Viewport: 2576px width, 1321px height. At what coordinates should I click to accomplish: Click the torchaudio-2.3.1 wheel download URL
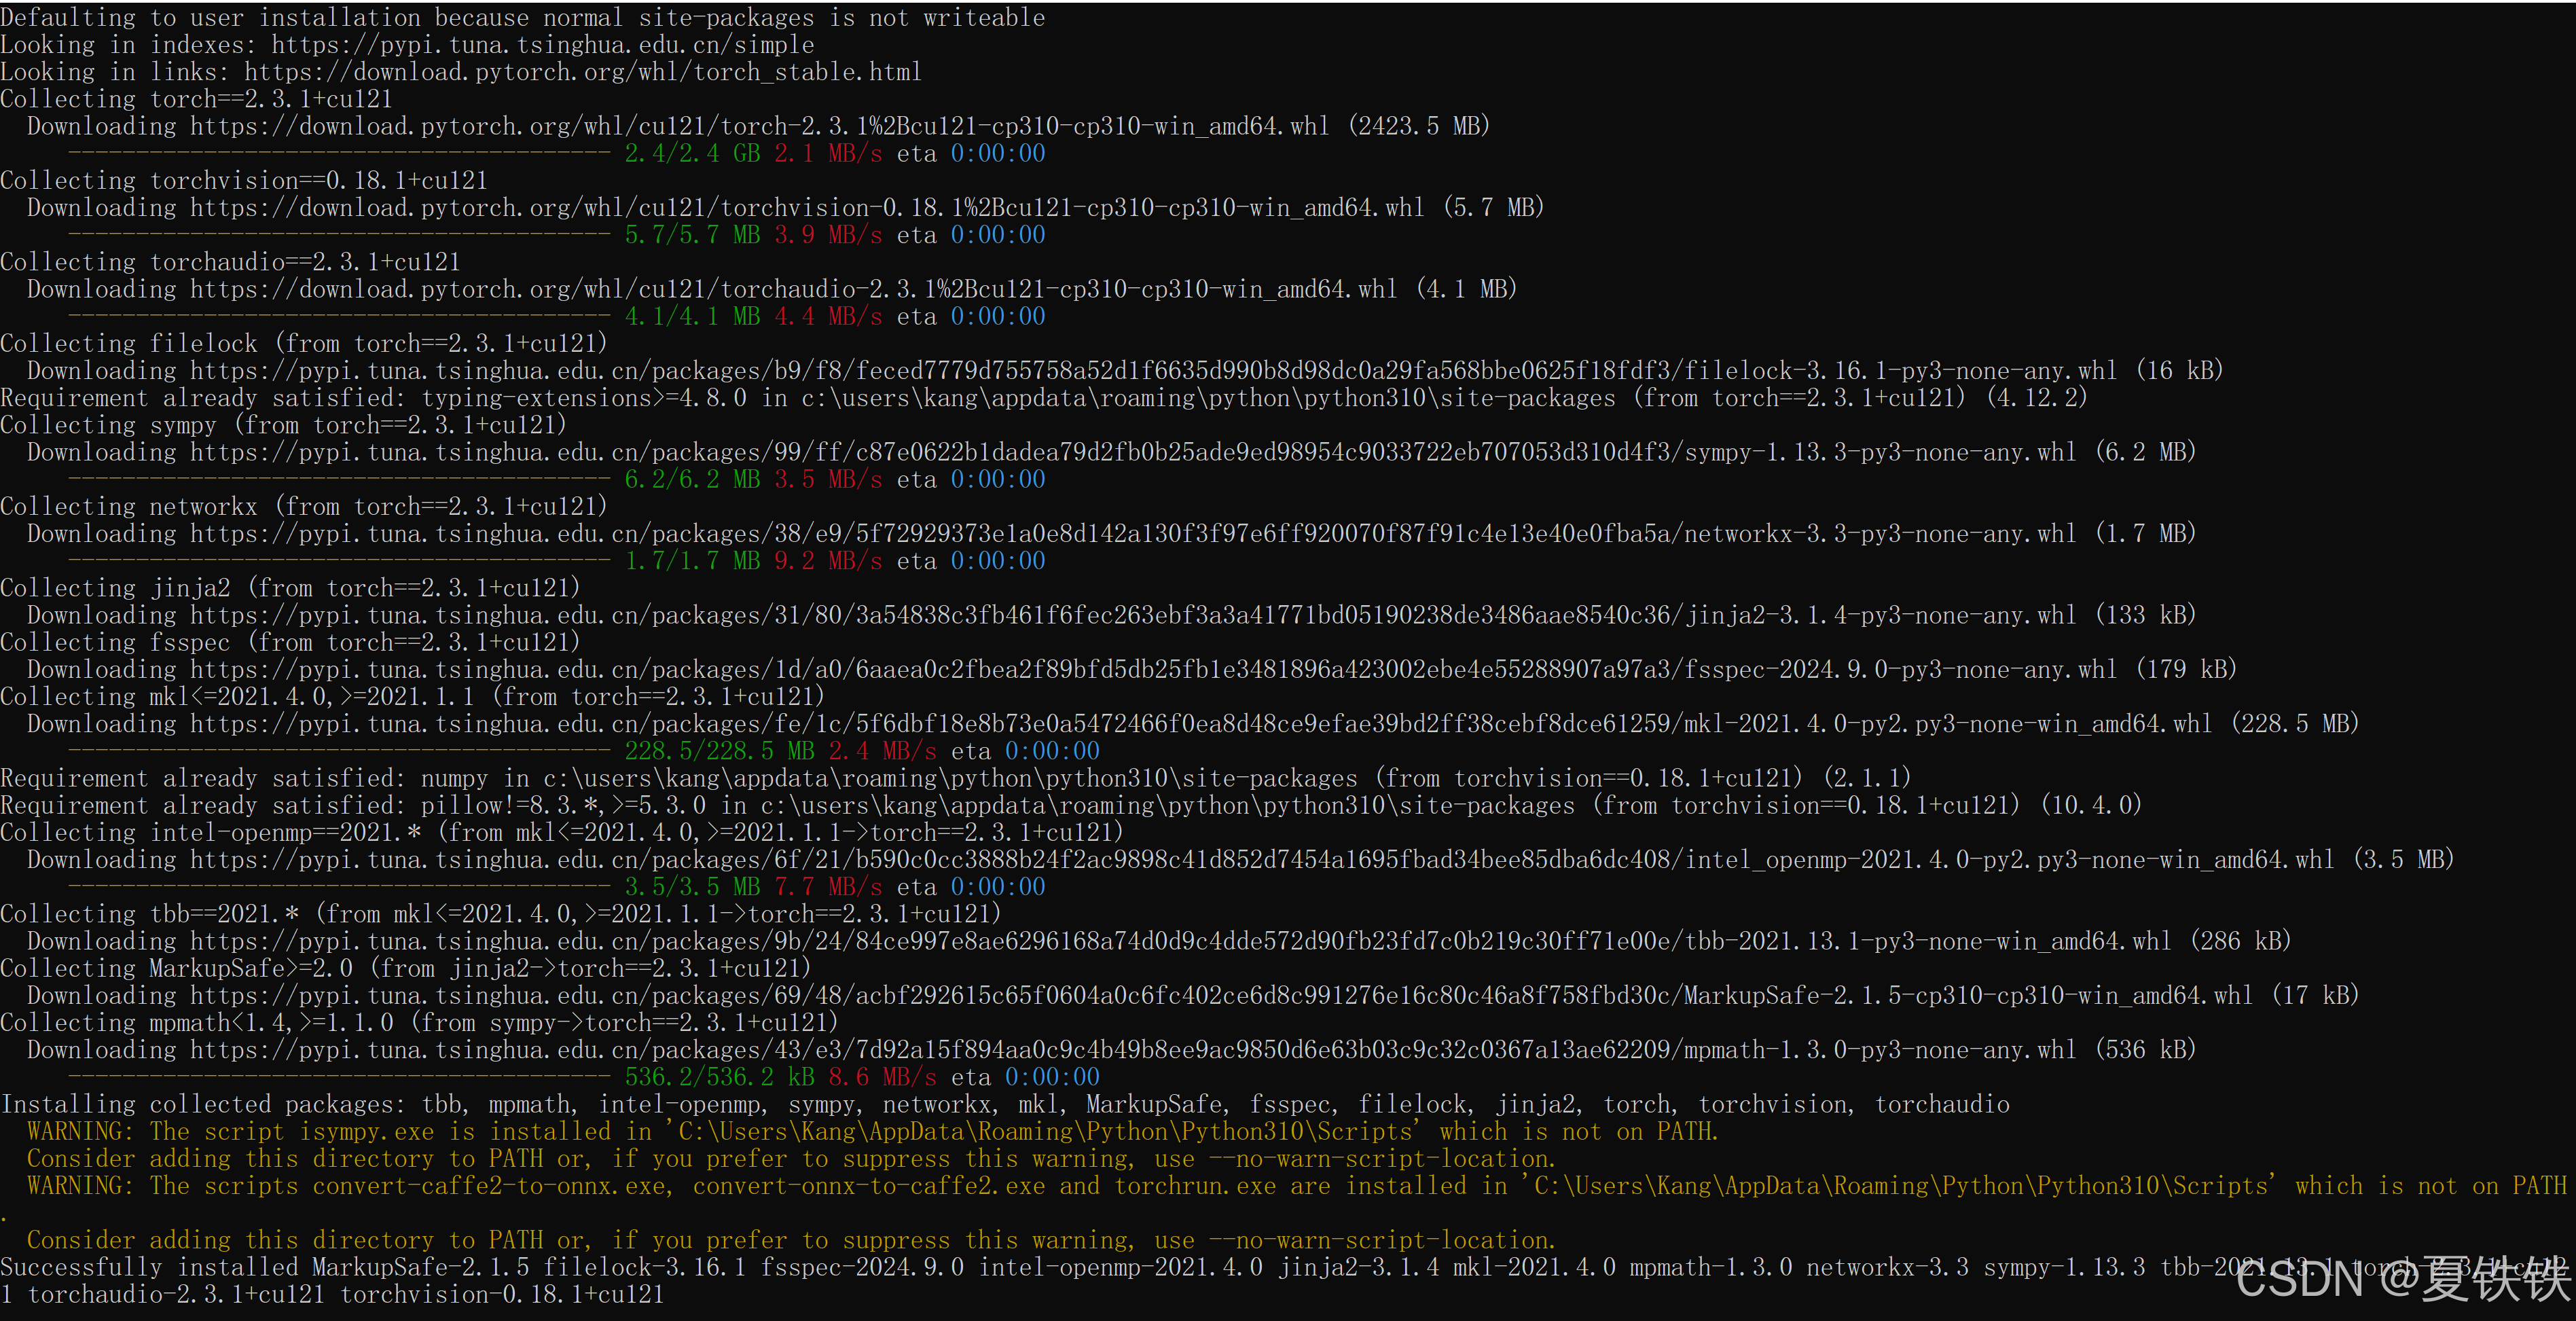point(793,289)
